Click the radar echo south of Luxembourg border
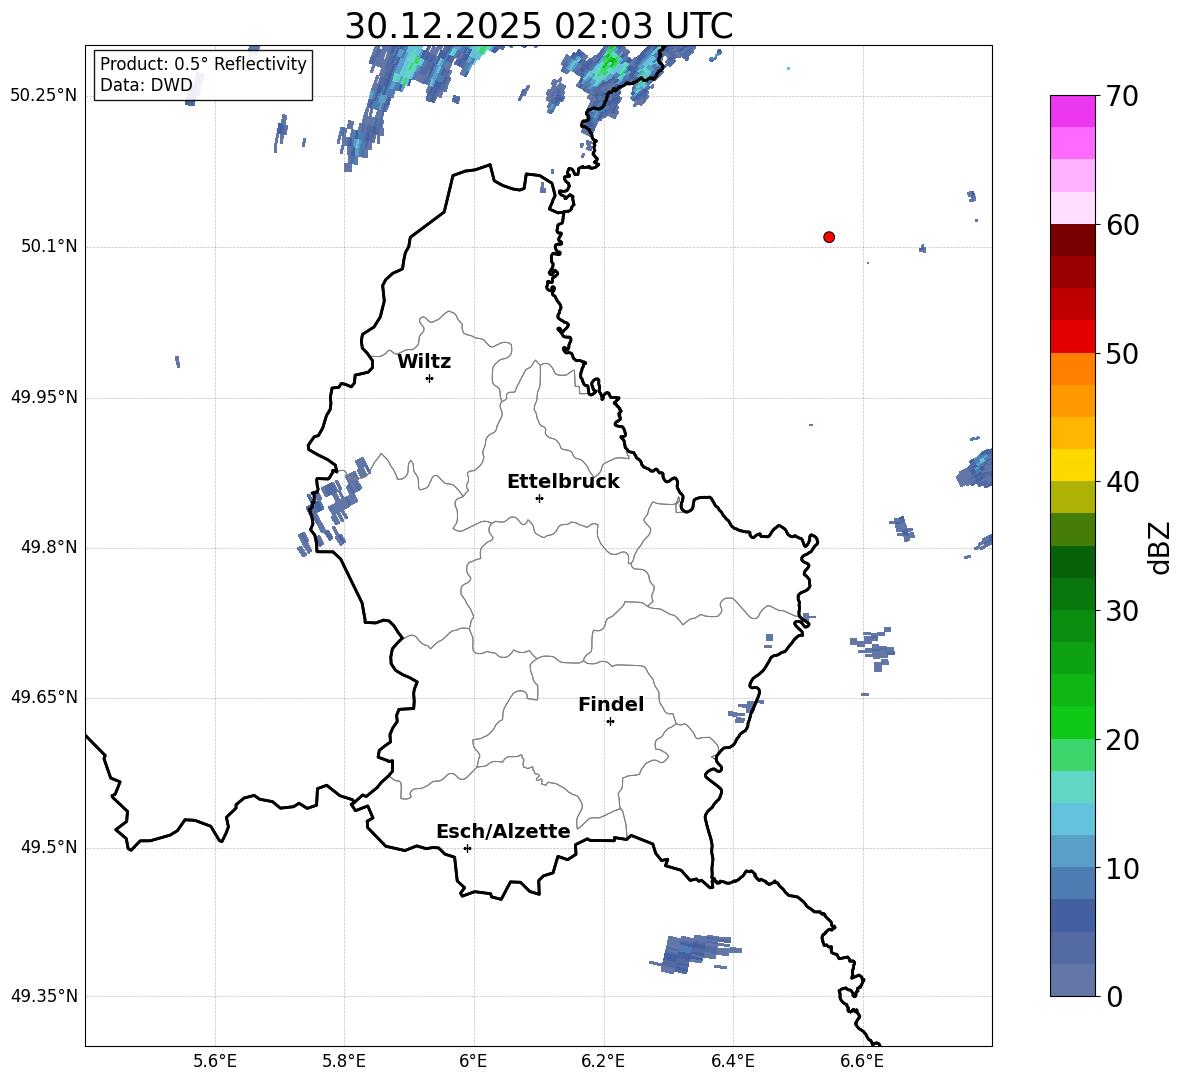Screen dimensions: 1184x1081 pyautogui.click(x=695, y=954)
